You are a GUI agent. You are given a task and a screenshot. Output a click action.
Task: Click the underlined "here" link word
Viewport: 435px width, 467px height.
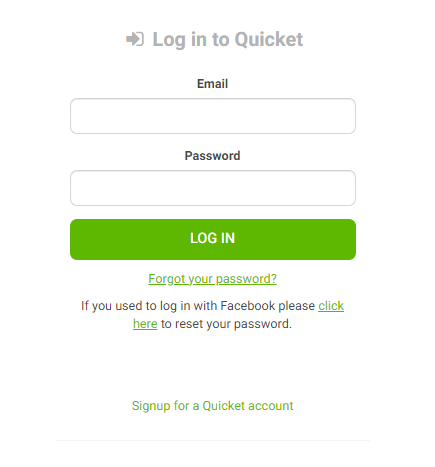tap(145, 324)
